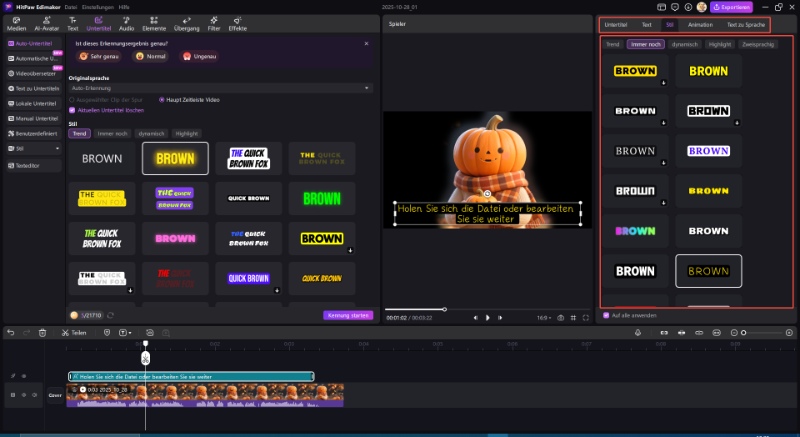The width and height of the screenshot is (800, 437).
Task: Open the Medien panel in the toolbar
Action: (x=15, y=22)
